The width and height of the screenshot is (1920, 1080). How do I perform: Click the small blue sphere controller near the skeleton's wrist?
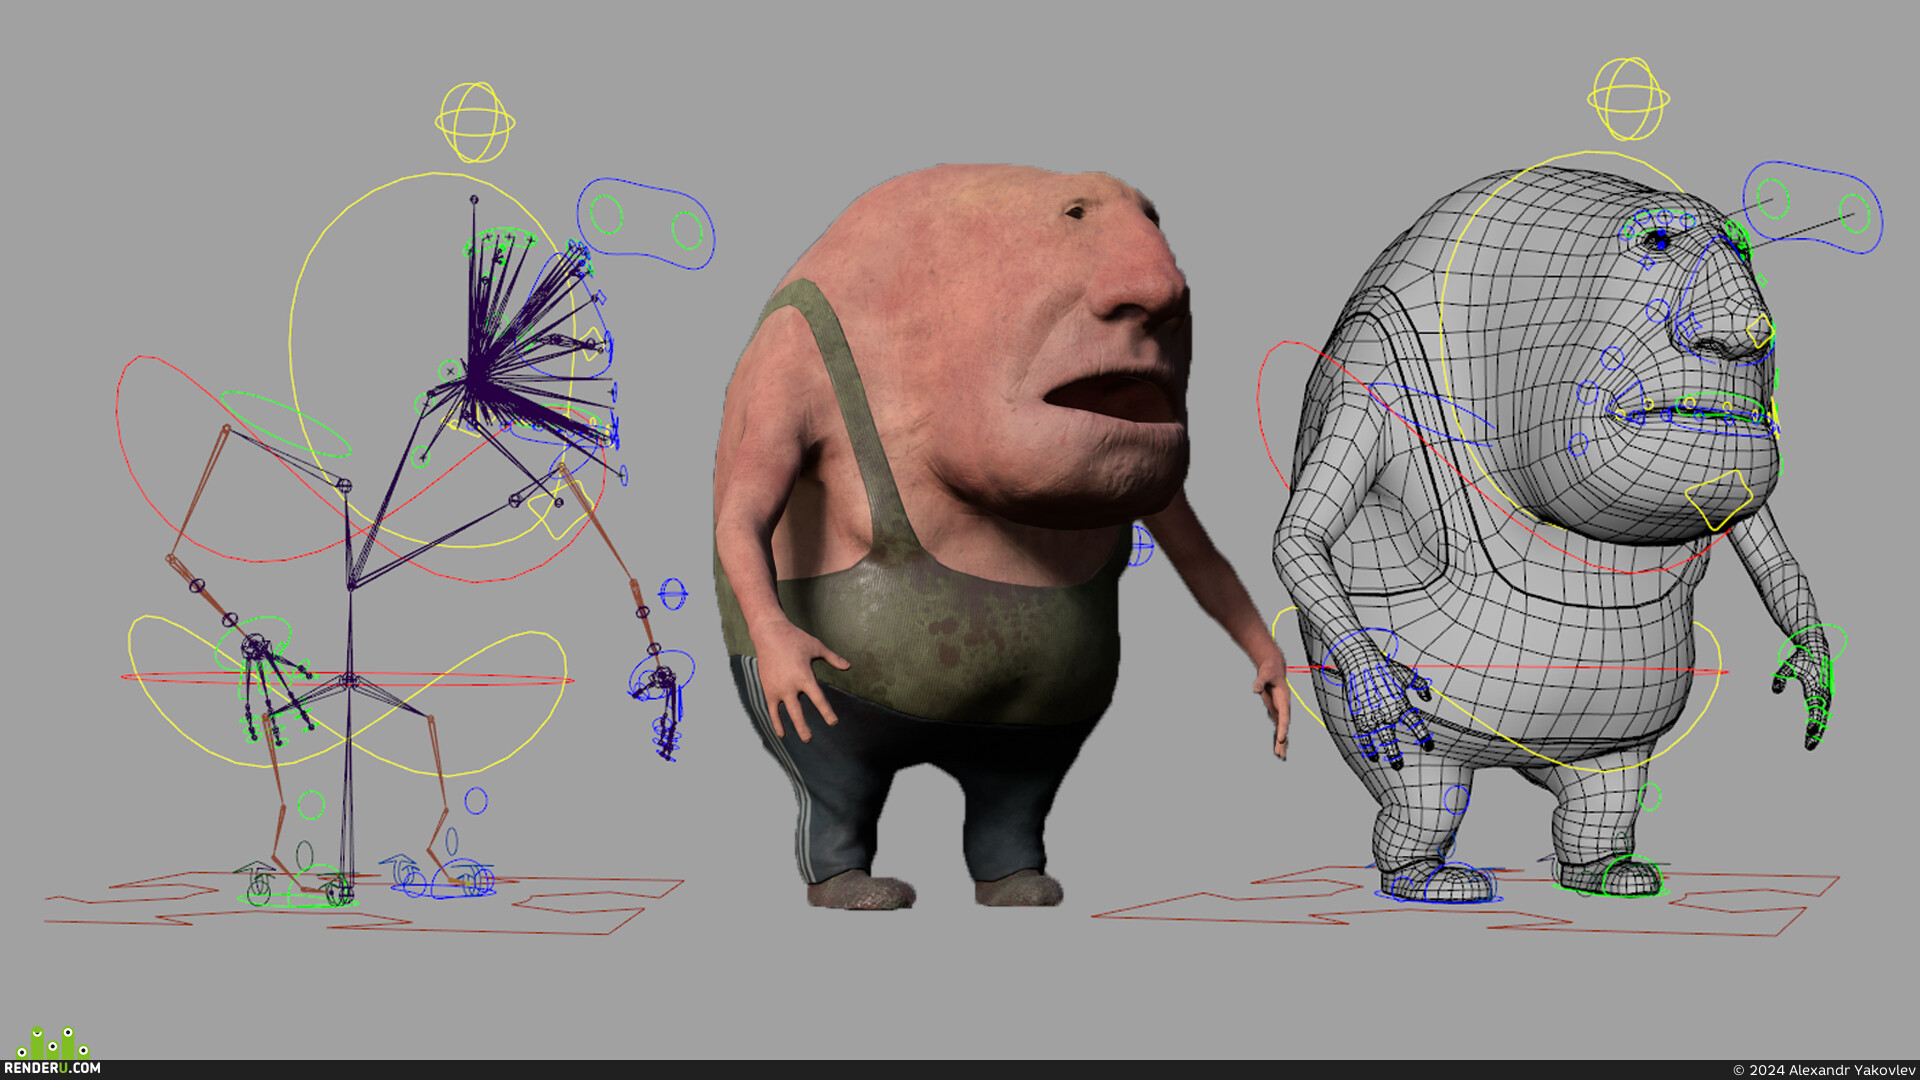(673, 594)
